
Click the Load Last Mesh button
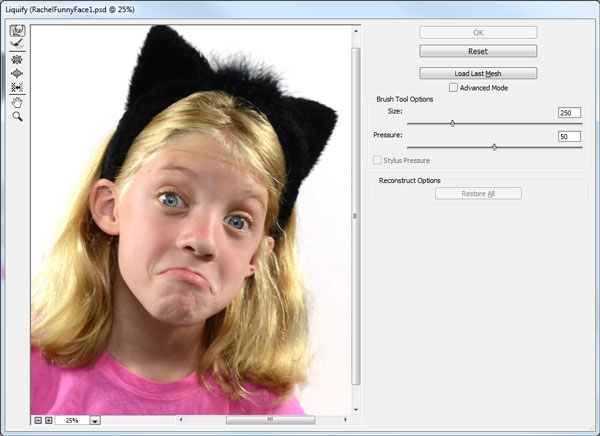[x=478, y=73]
